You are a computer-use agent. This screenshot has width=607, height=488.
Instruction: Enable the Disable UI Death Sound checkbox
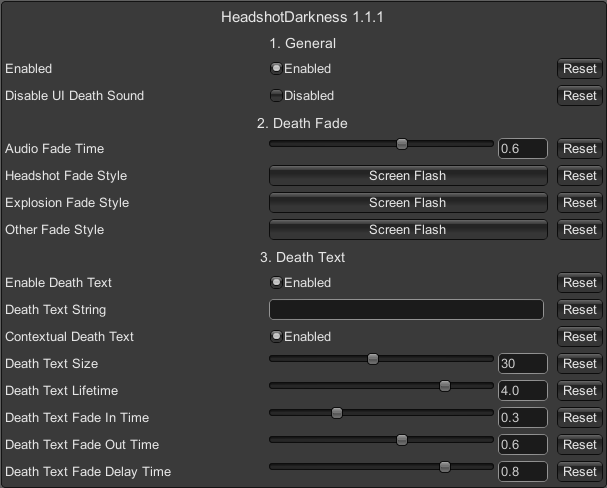pos(276,96)
